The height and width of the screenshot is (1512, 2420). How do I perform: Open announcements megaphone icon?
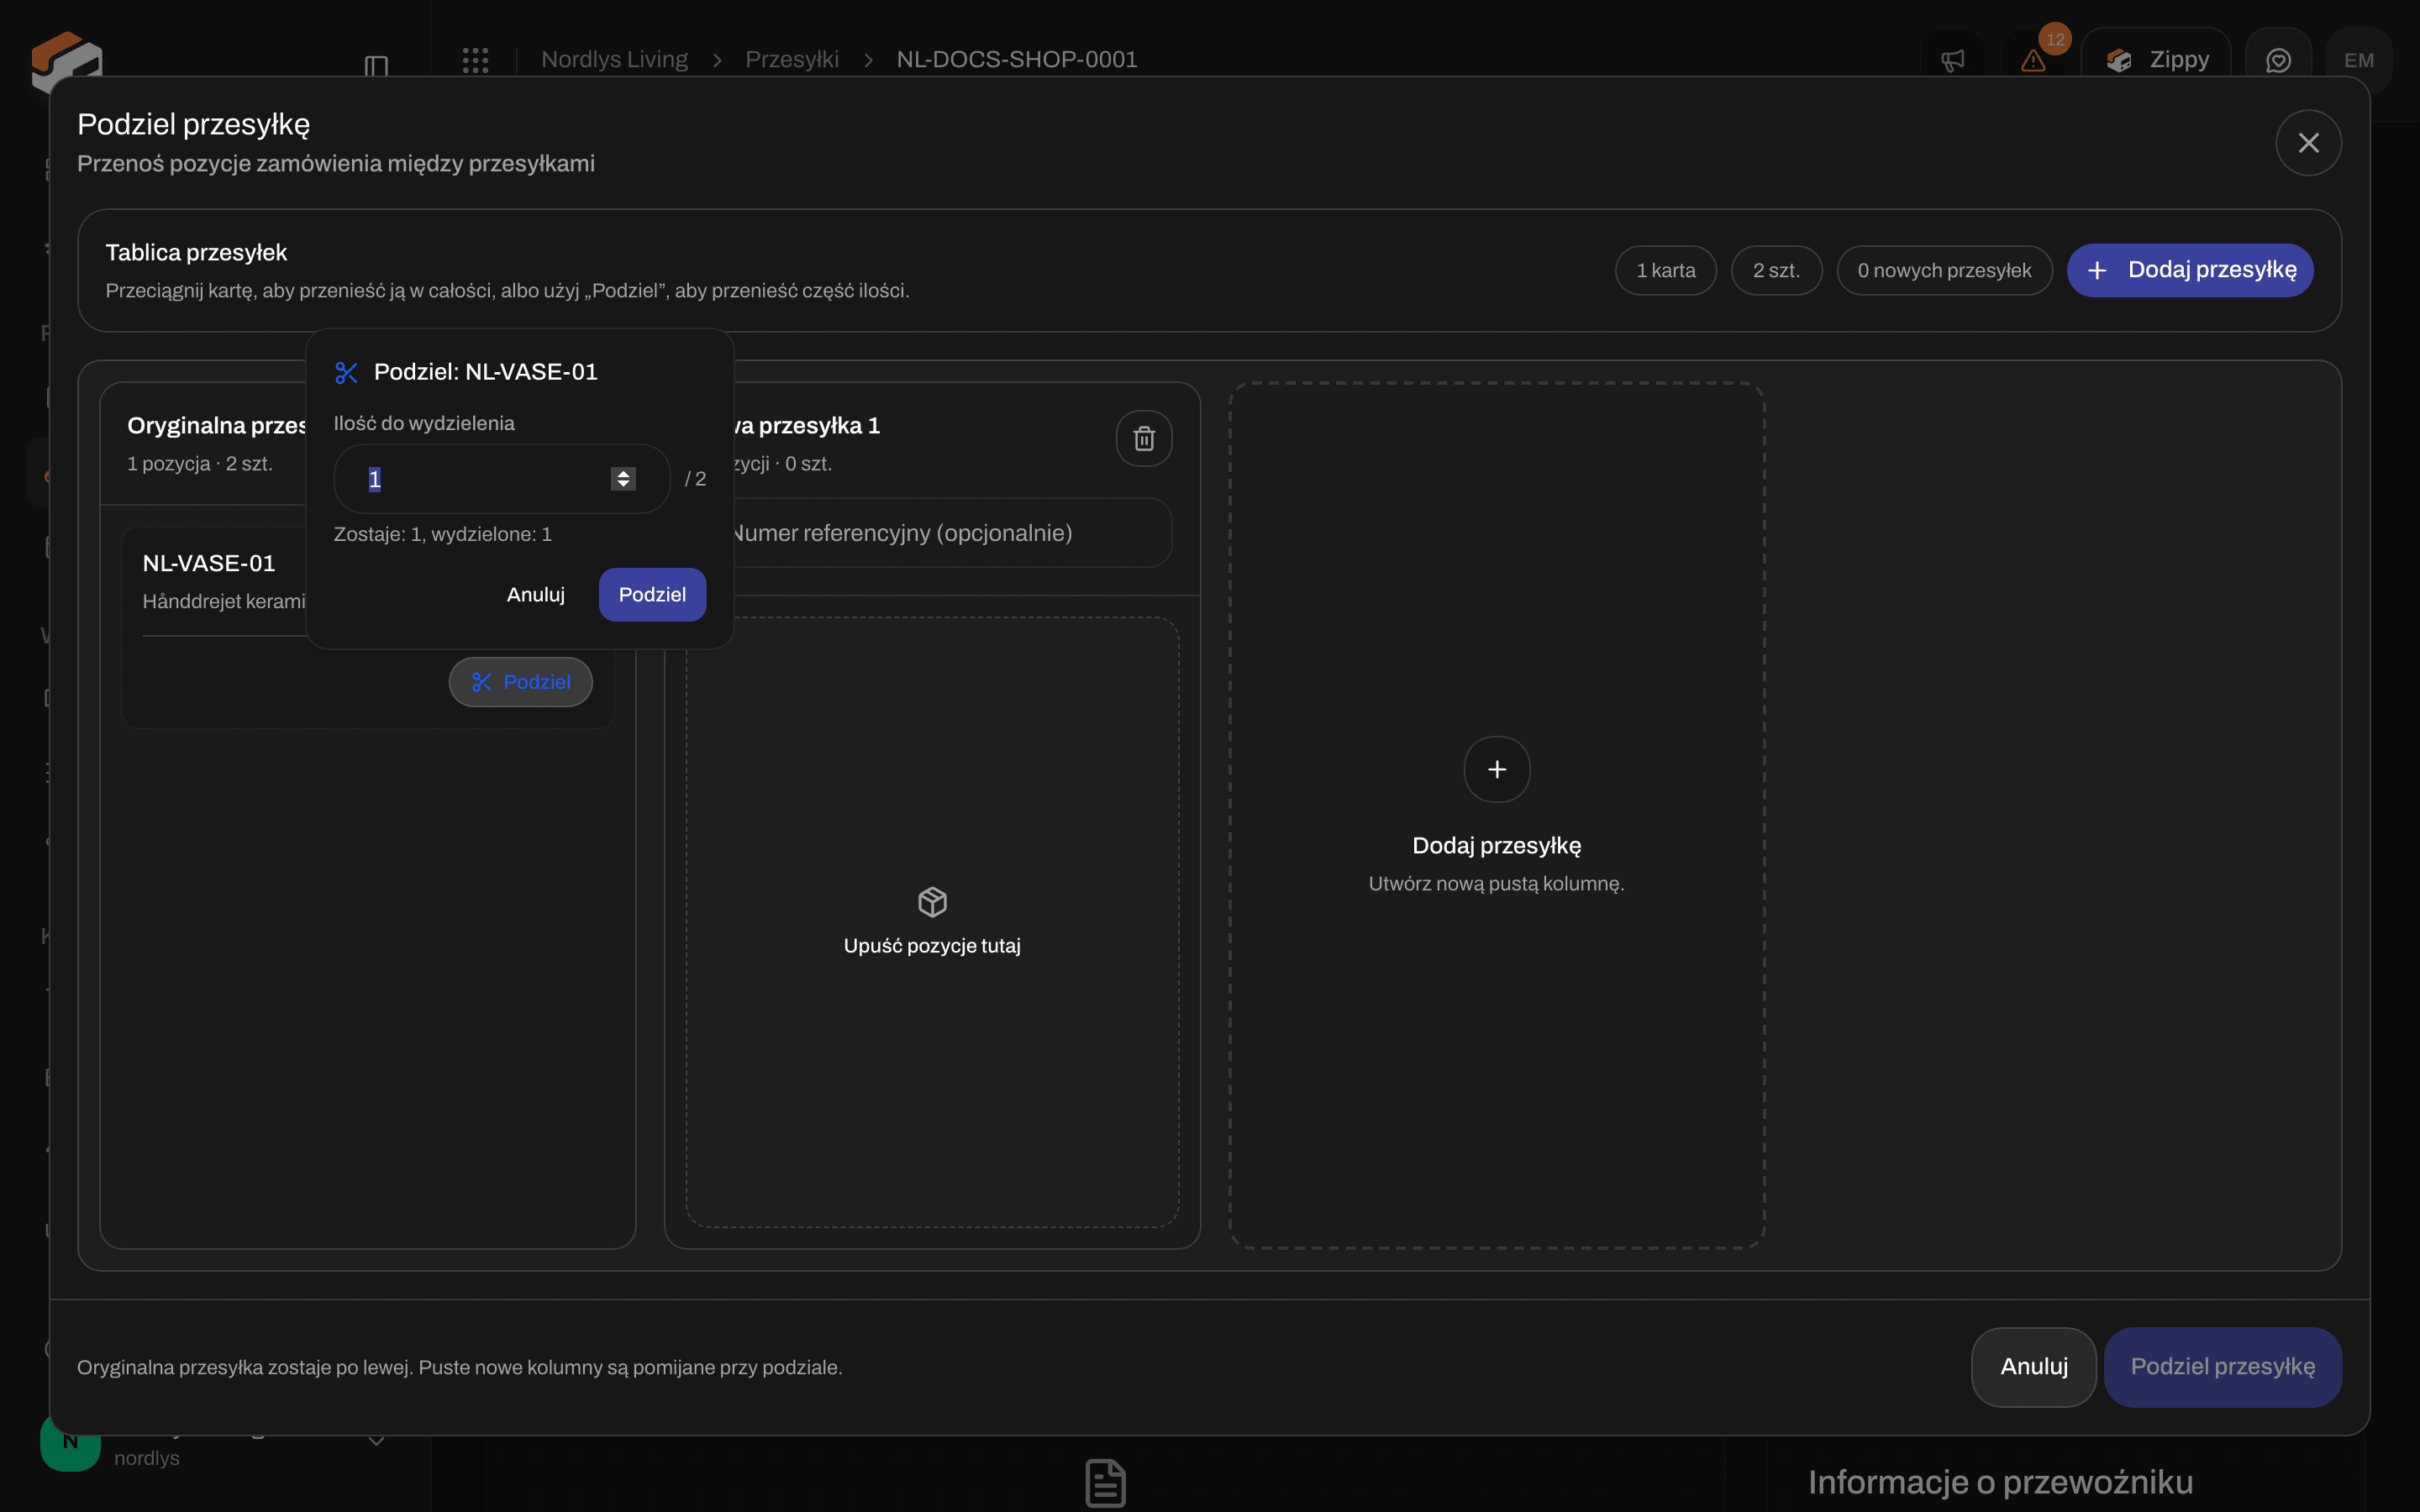click(1952, 61)
